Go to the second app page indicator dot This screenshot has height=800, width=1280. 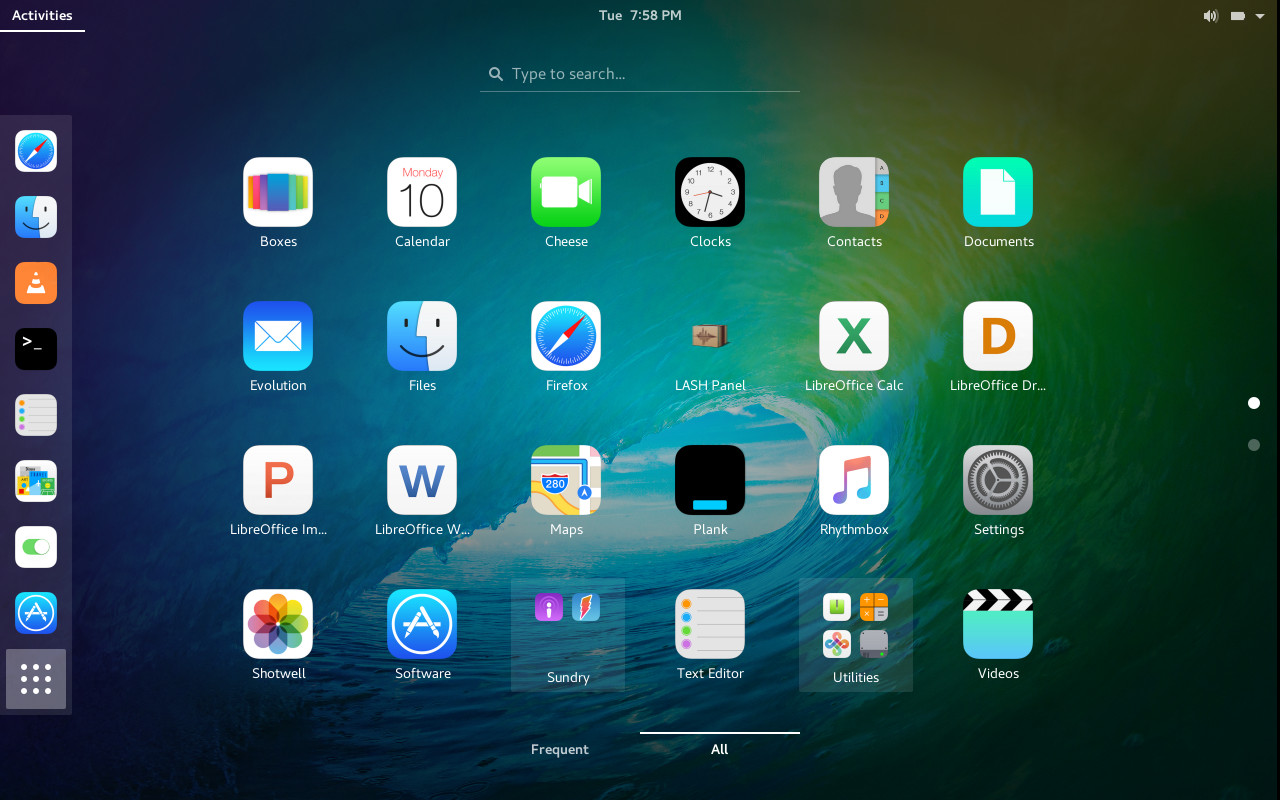point(1254,445)
